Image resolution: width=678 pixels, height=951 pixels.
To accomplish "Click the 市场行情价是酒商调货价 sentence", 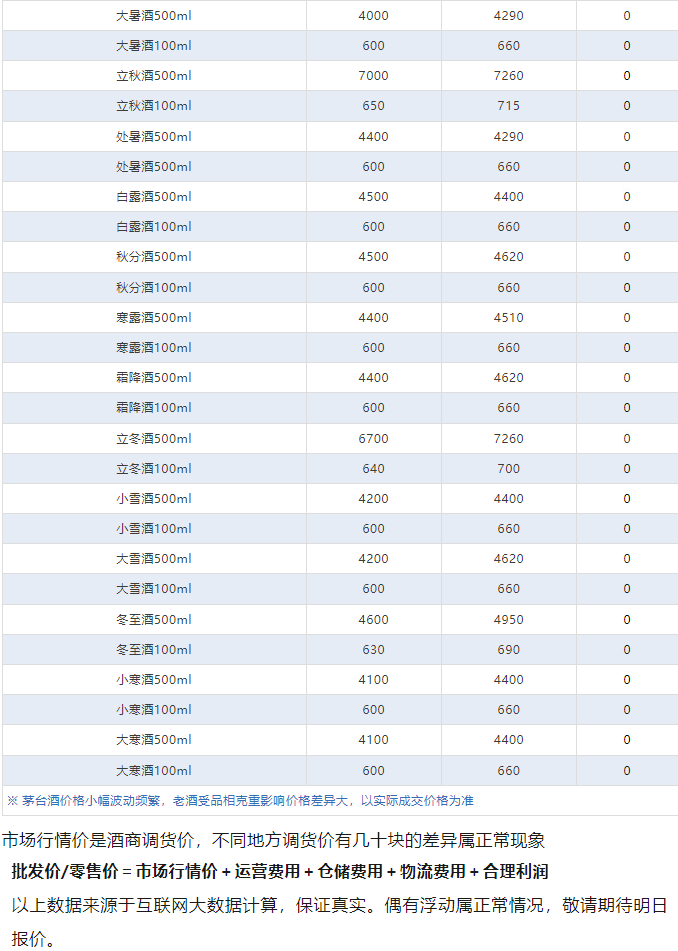I will coord(274,840).
